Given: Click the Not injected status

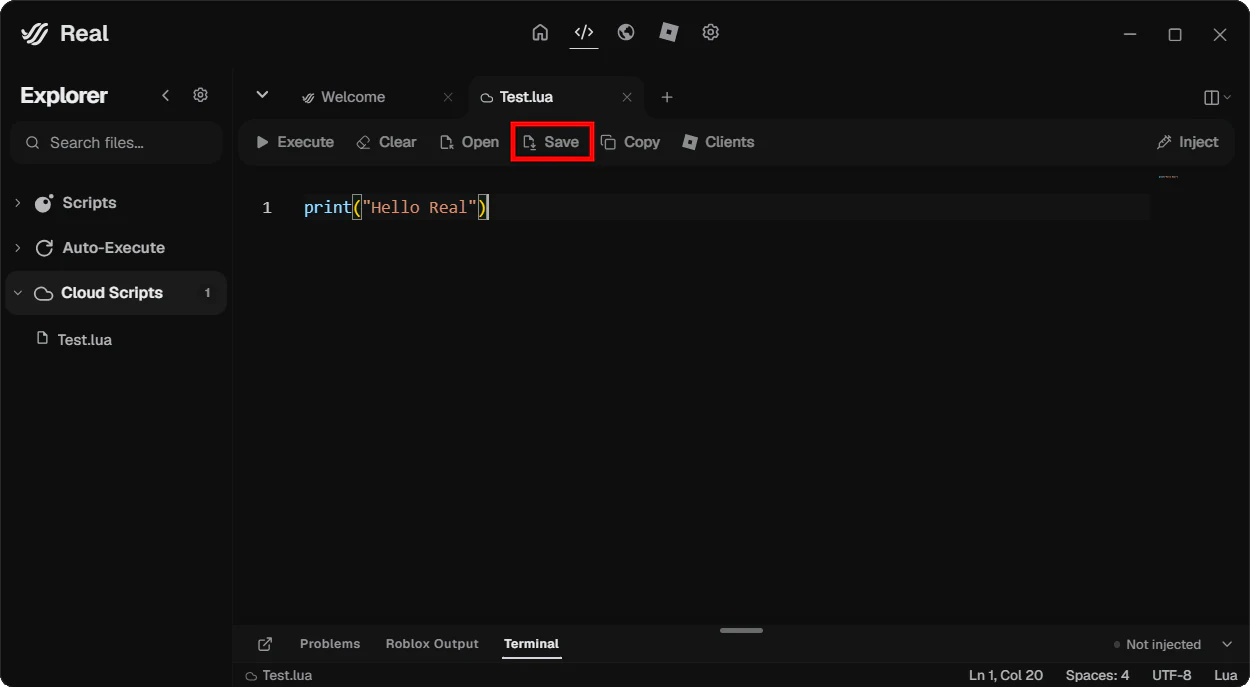Looking at the screenshot, I should (x=1157, y=645).
